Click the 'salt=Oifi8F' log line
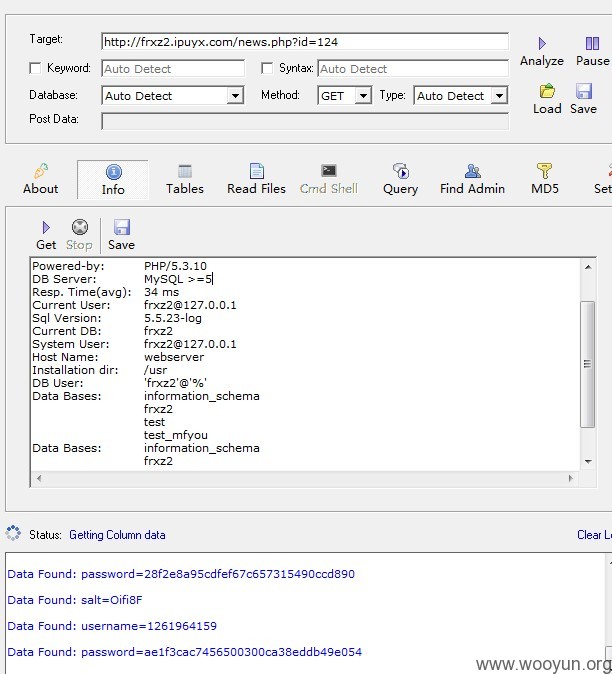The width and height of the screenshot is (612, 674). 75,600
